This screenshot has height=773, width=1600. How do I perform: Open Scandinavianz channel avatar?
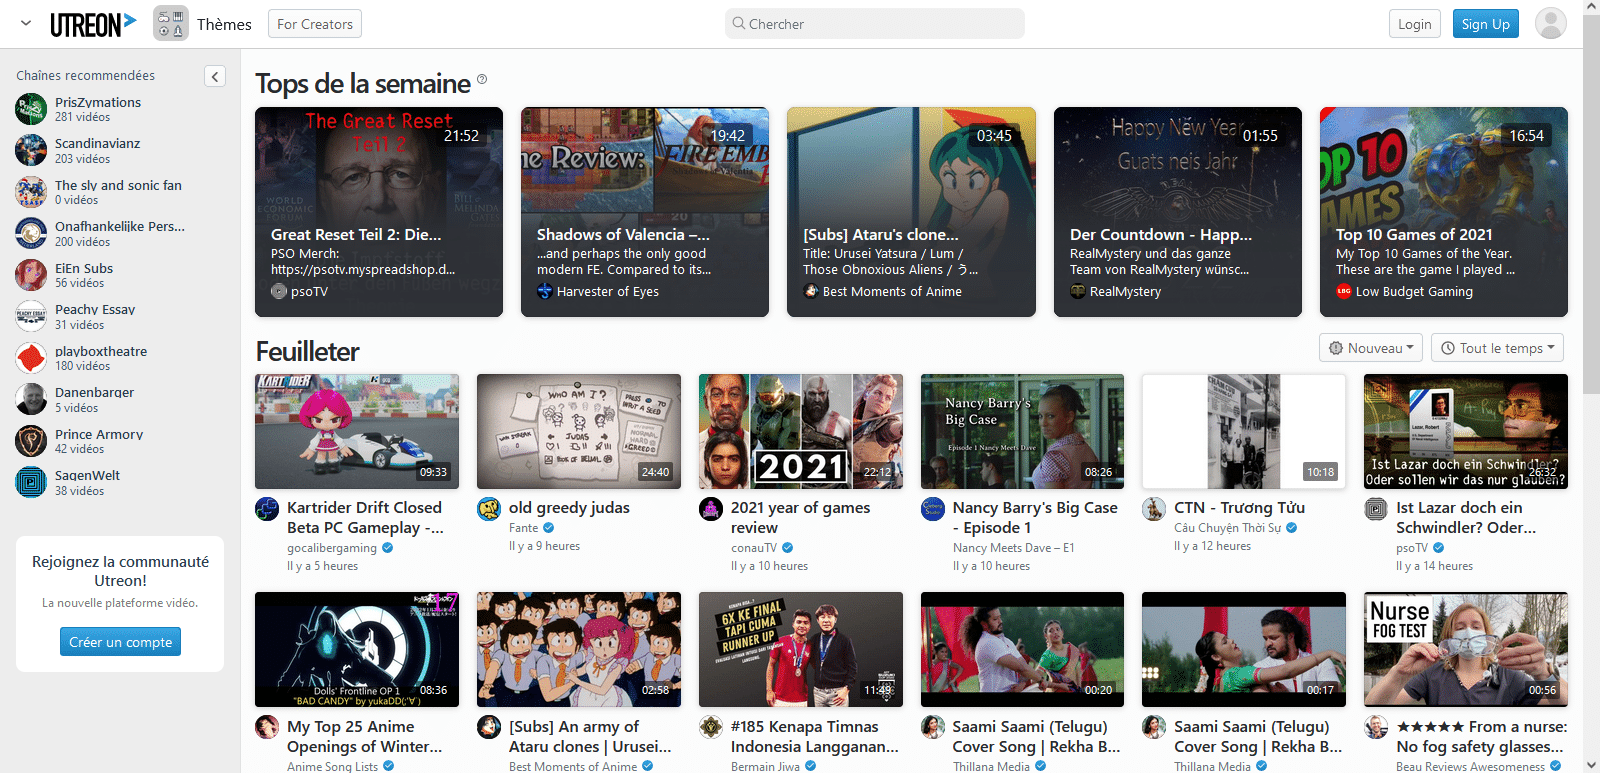click(31, 150)
